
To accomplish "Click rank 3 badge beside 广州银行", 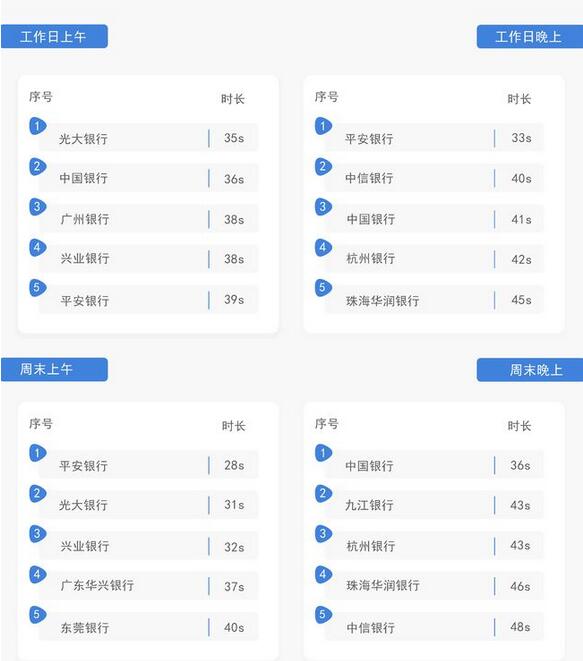I will coord(38,207).
